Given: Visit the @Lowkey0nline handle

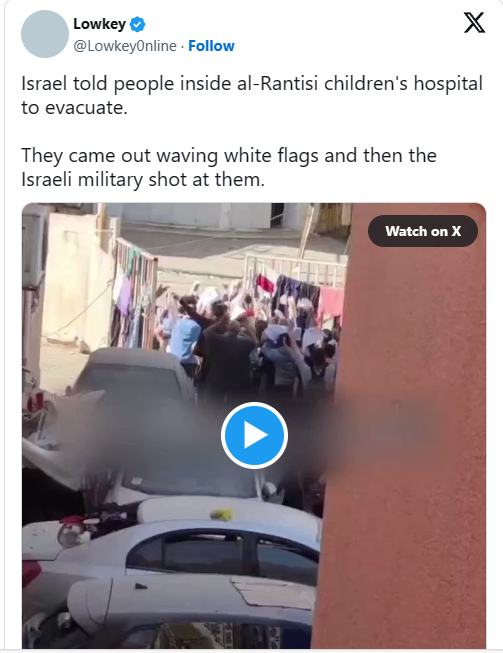Looking at the screenshot, I should pyautogui.click(x=125, y=46).
